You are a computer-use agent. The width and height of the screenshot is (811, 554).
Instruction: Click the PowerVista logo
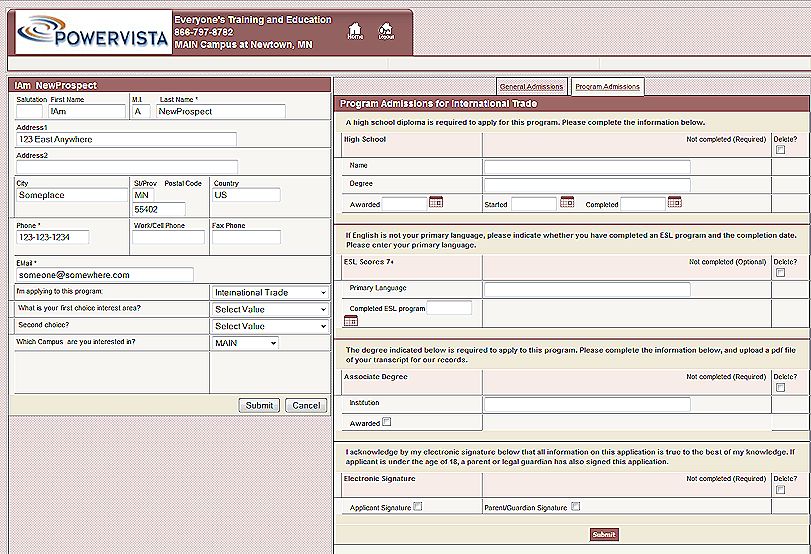93,32
